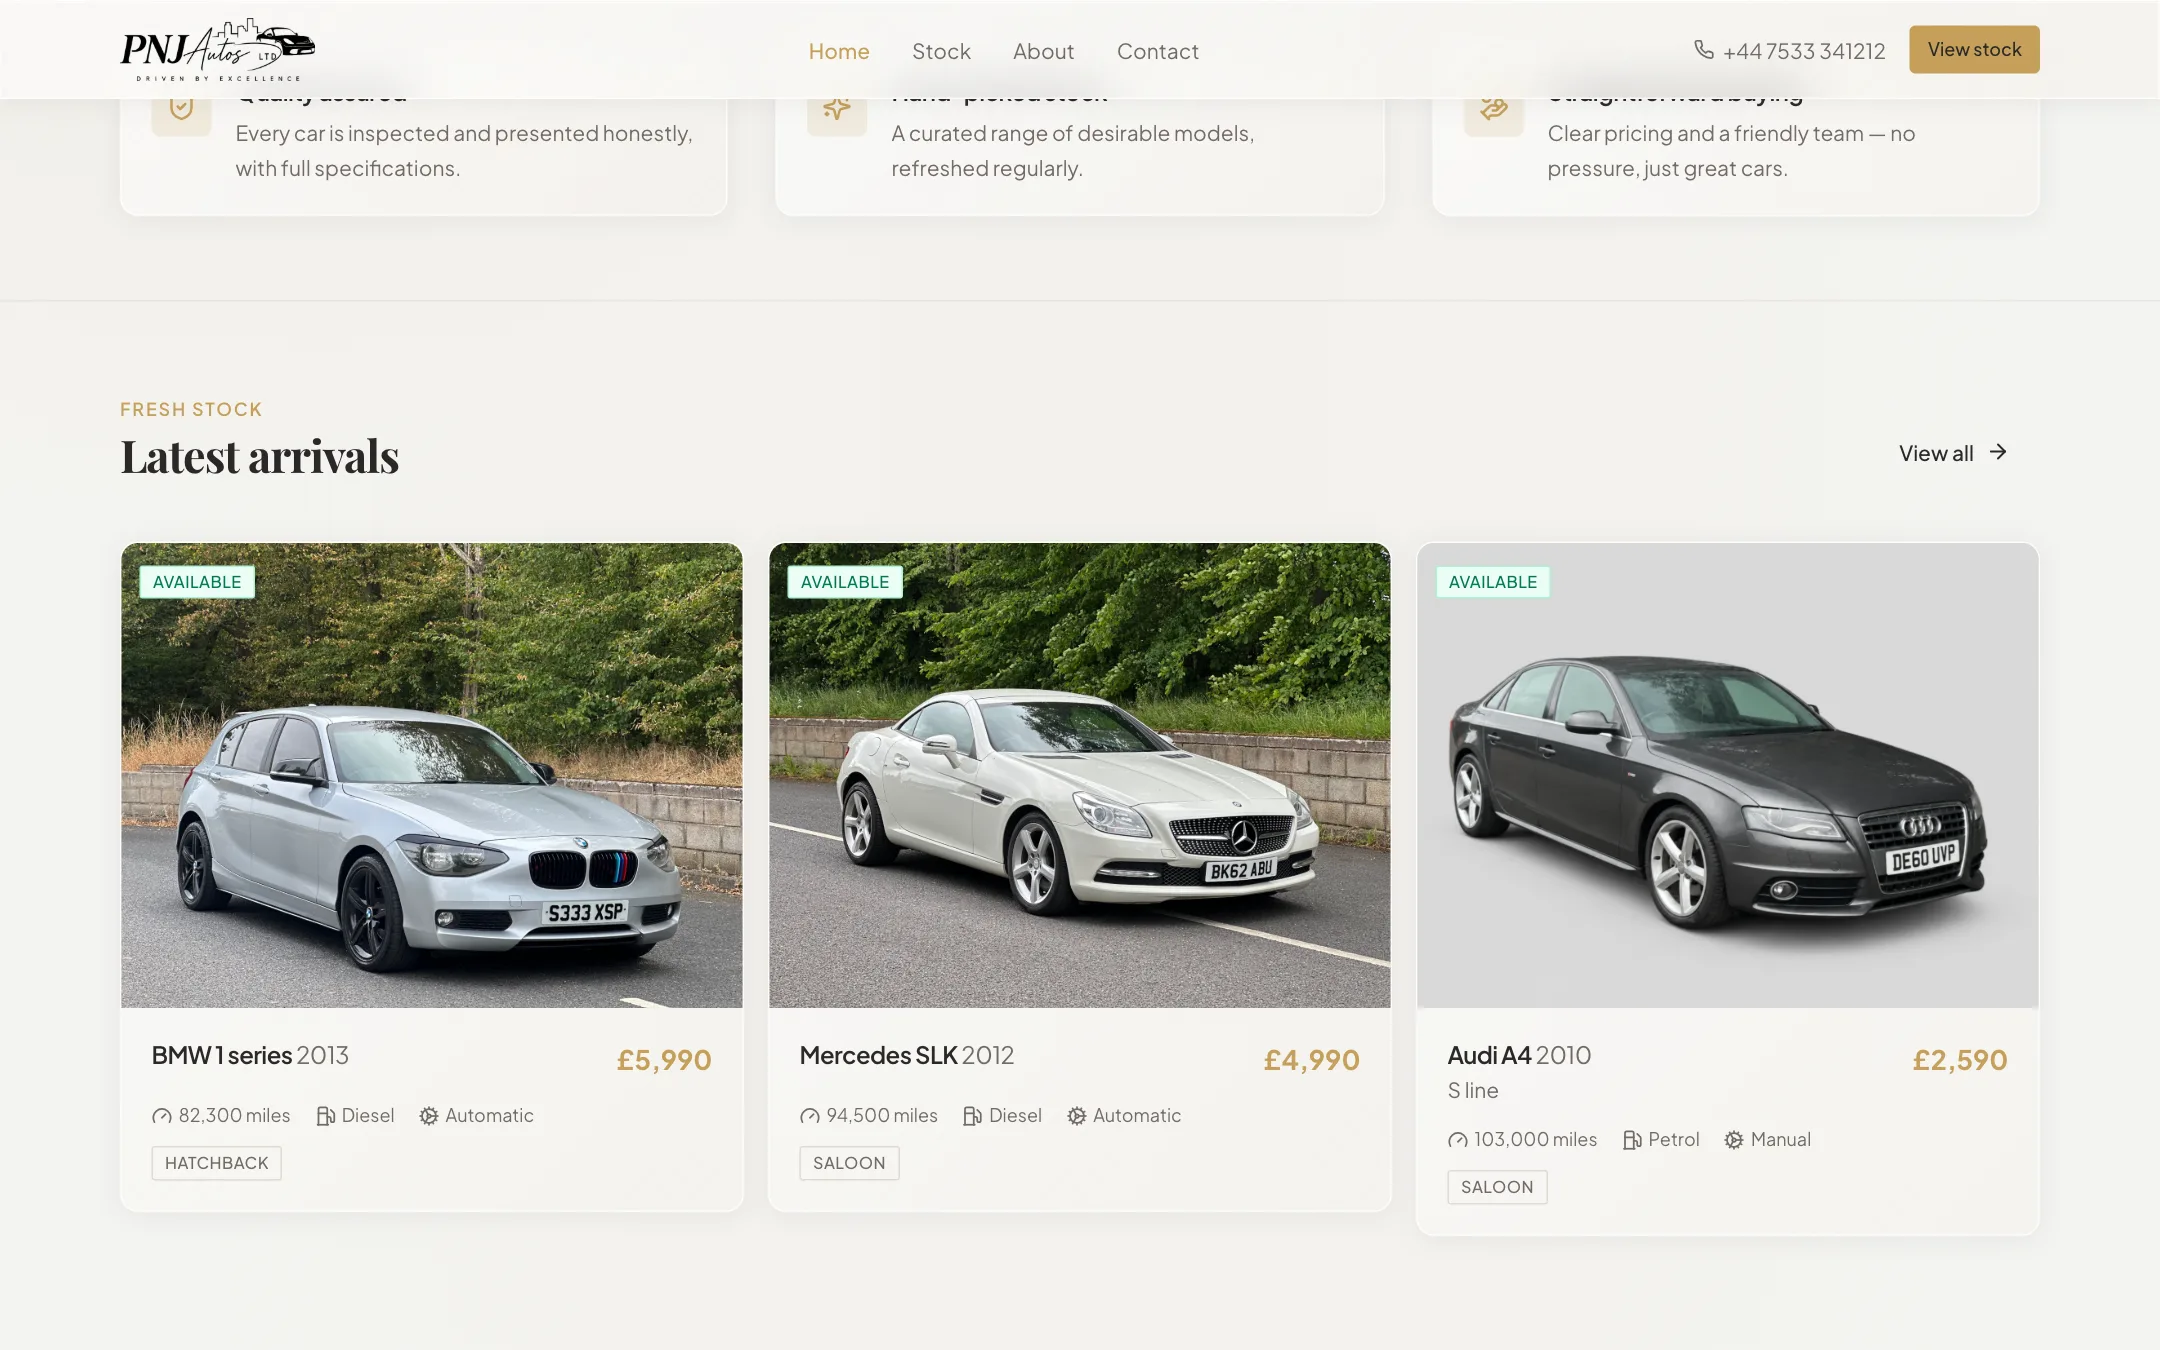
Task: Click the 'Every car is inspected' description
Action: pyautogui.click(x=464, y=151)
